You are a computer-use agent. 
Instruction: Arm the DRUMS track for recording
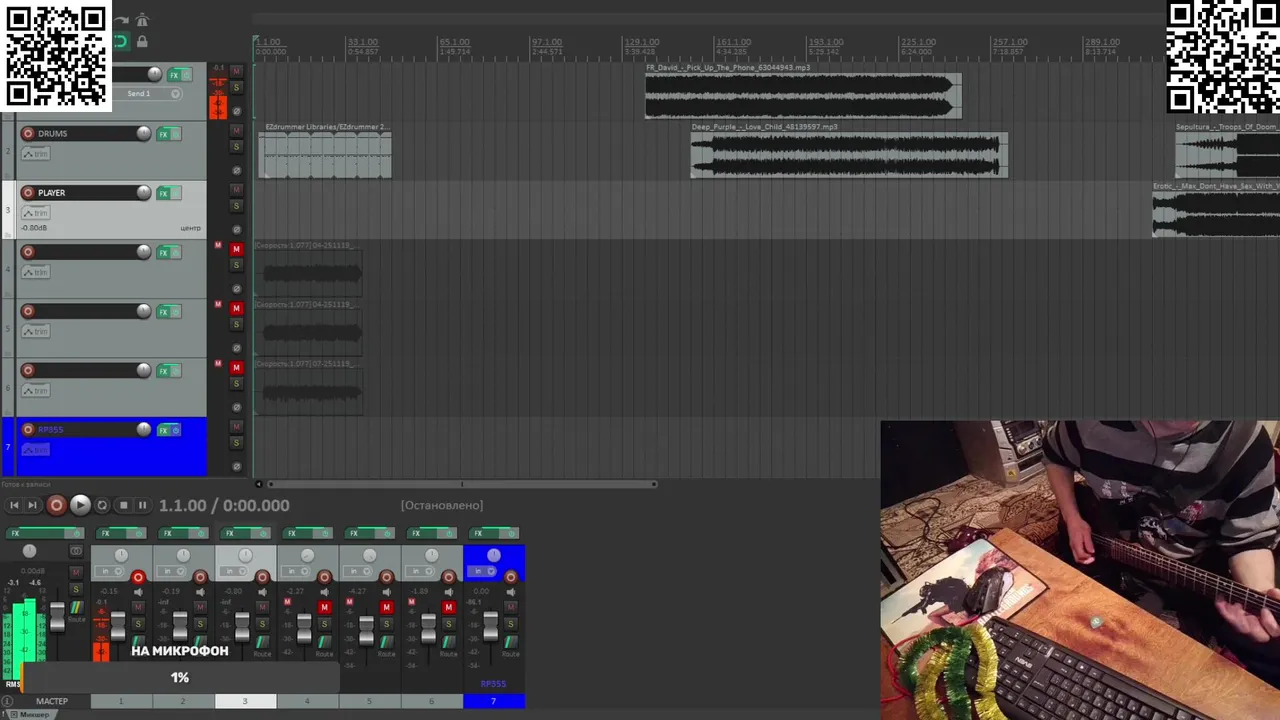tap(28, 134)
